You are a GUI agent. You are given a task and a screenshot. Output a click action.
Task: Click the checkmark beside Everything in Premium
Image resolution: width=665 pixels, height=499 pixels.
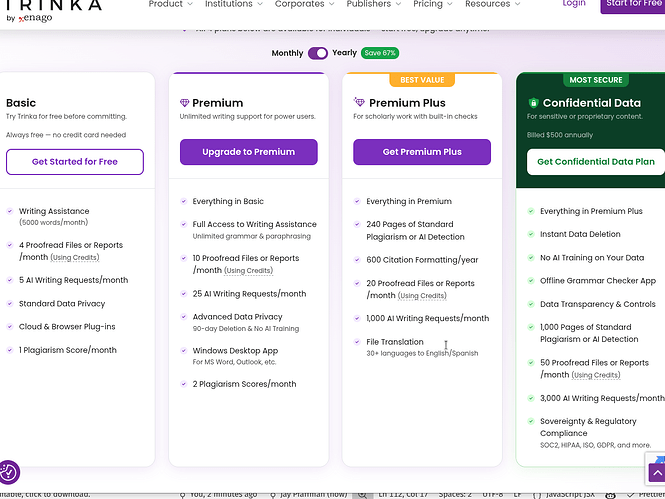pos(357,201)
